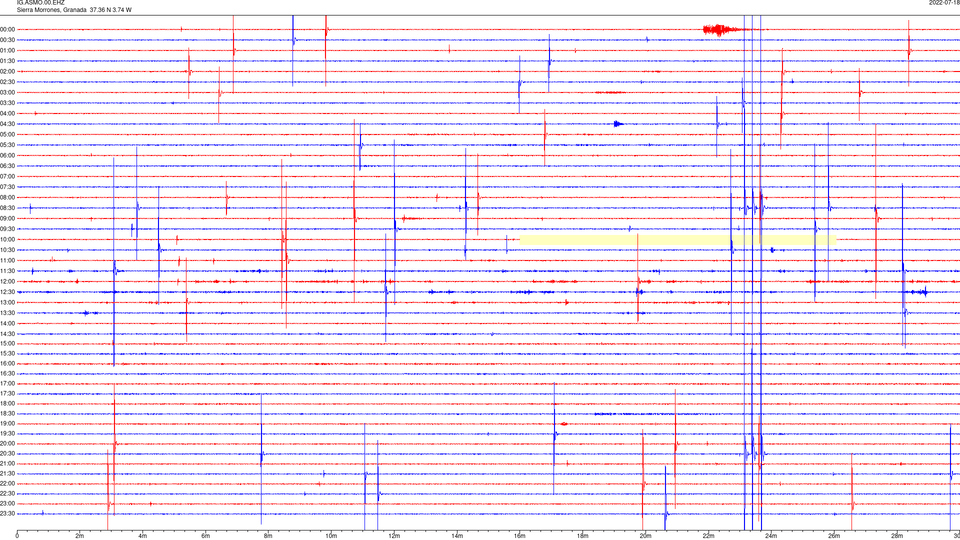Image resolution: width=960 pixels, height=540 pixels.
Task: Click the 05:00 time label
Action: (x=8, y=134)
